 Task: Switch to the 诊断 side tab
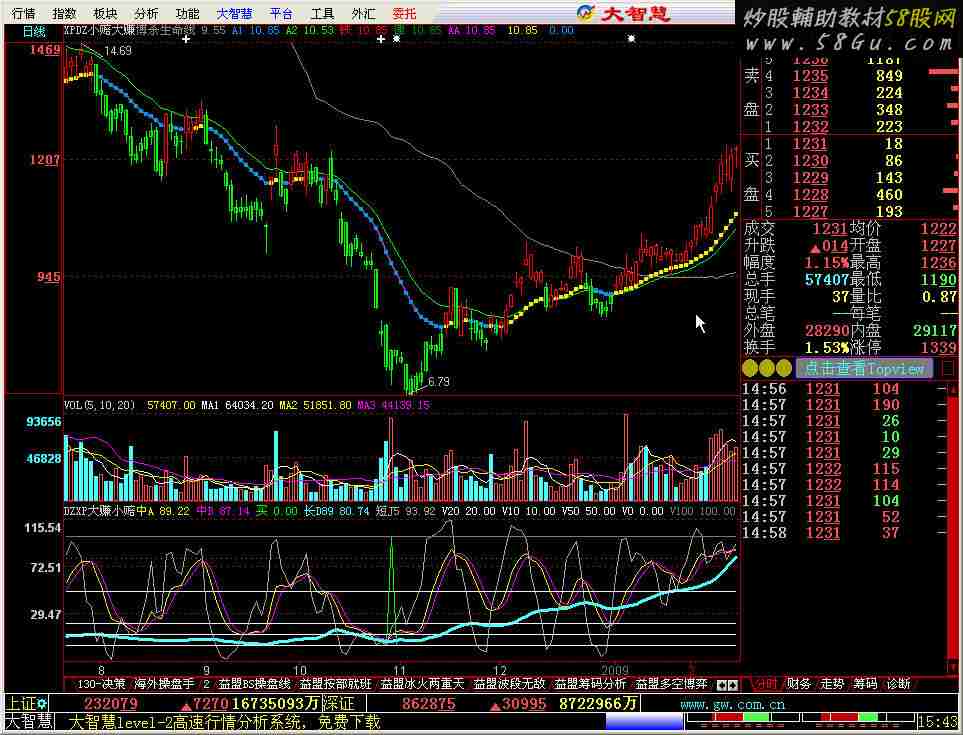point(899,683)
